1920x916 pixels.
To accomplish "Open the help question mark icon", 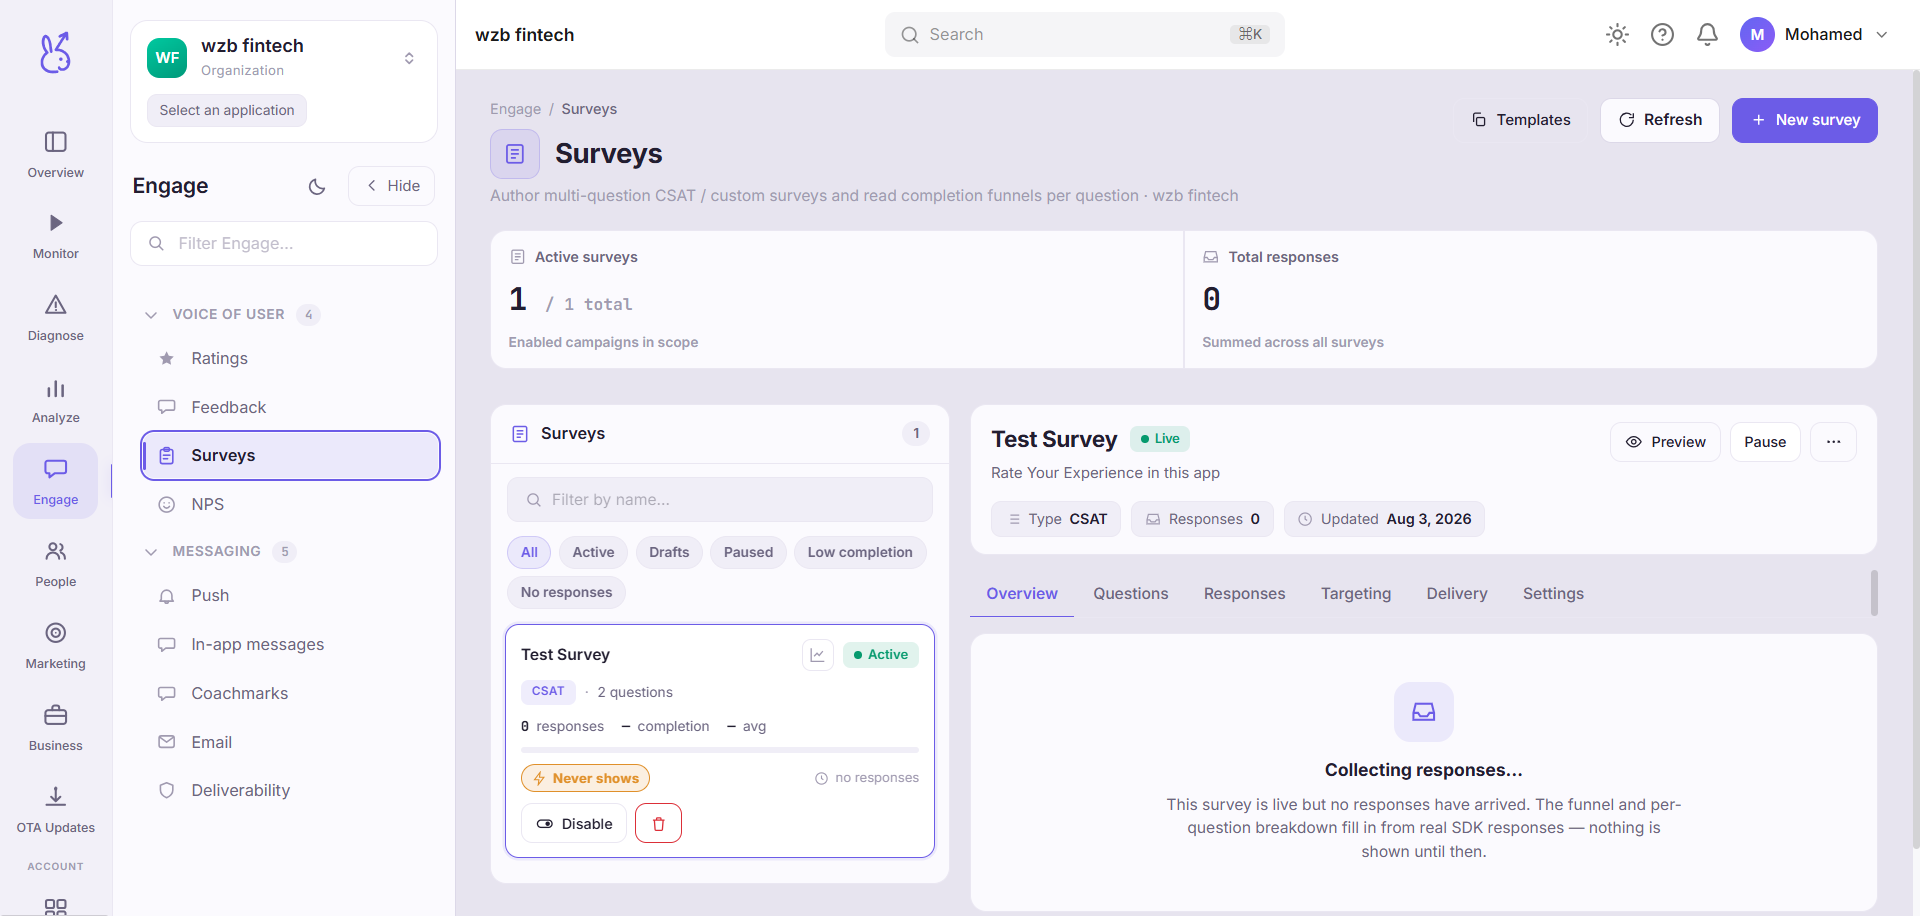I will click(x=1662, y=35).
